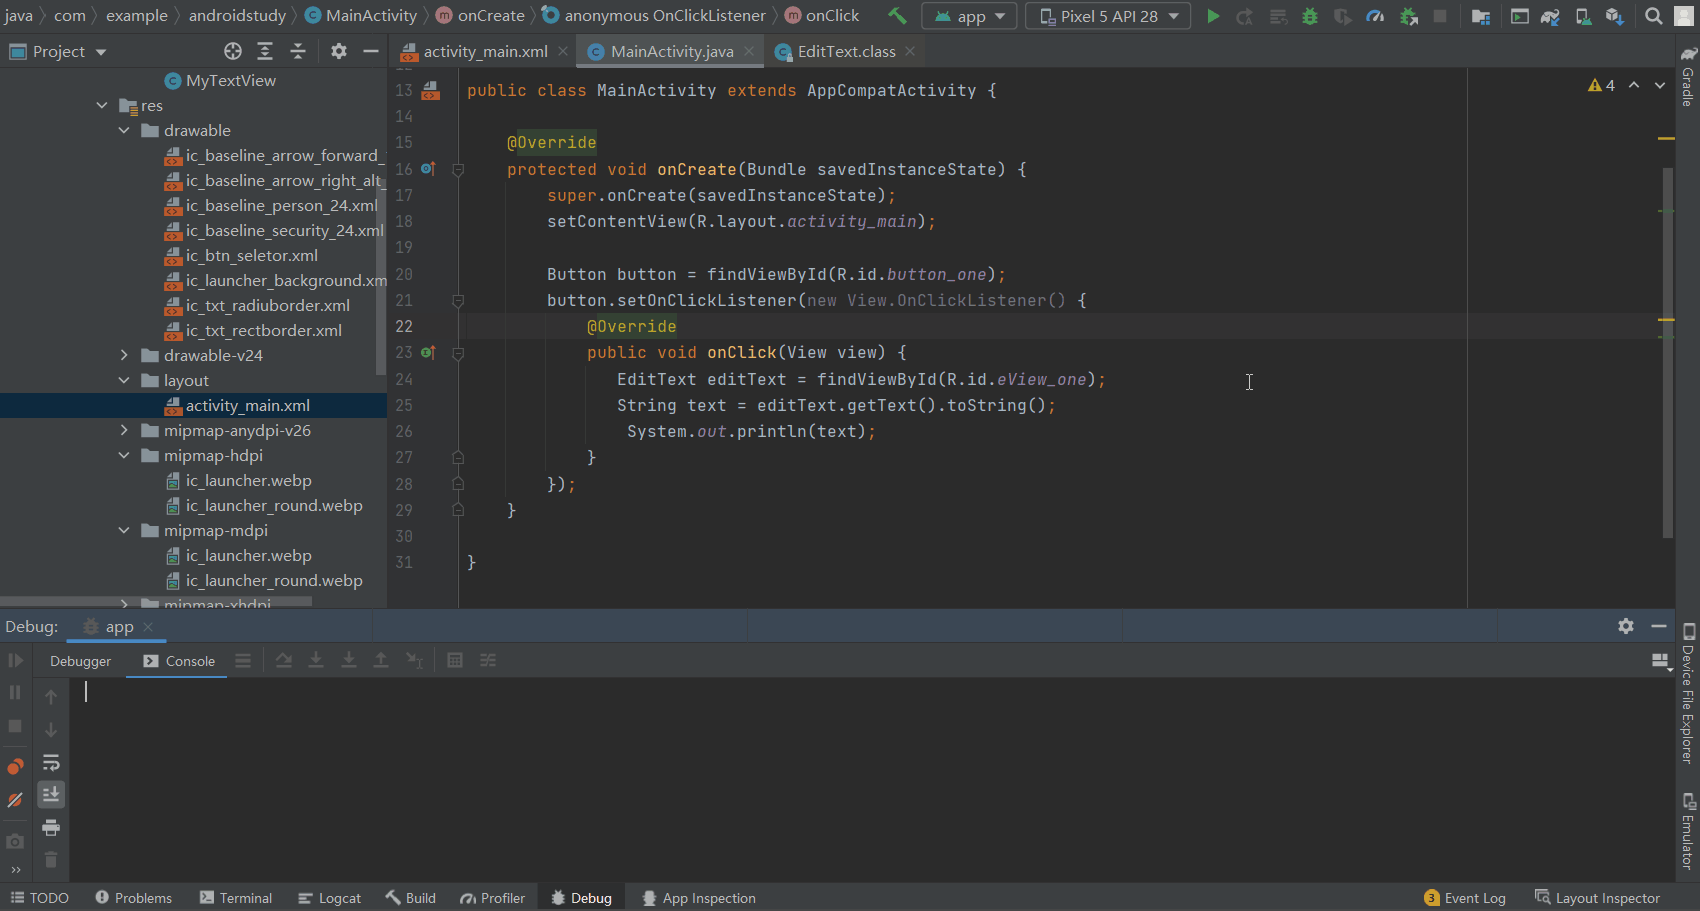This screenshot has height=911, width=1700.
Task: Click the Select Opened File target icon
Action: pyautogui.click(x=233, y=51)
